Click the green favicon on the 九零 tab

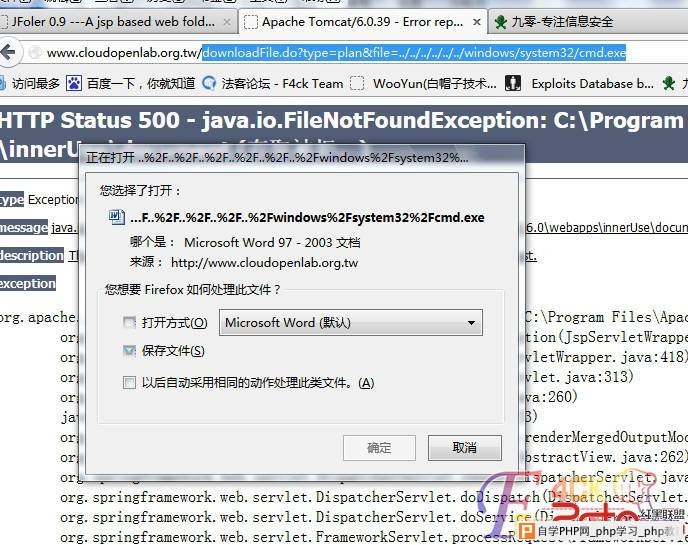click(500, 22)
